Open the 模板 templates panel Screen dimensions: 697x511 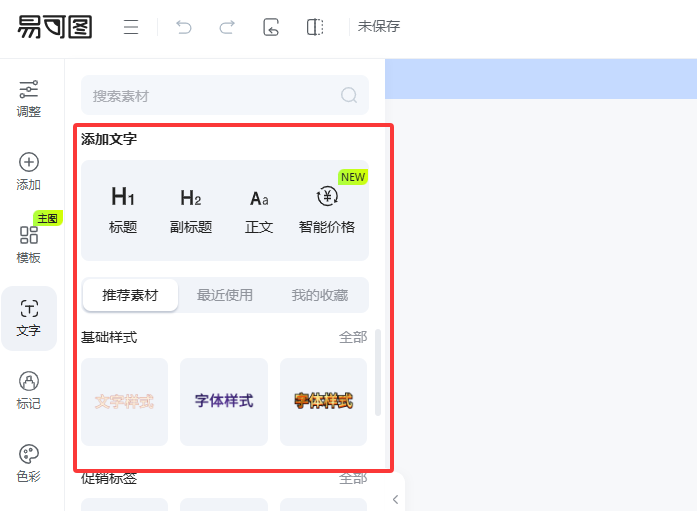pos(29,245)
